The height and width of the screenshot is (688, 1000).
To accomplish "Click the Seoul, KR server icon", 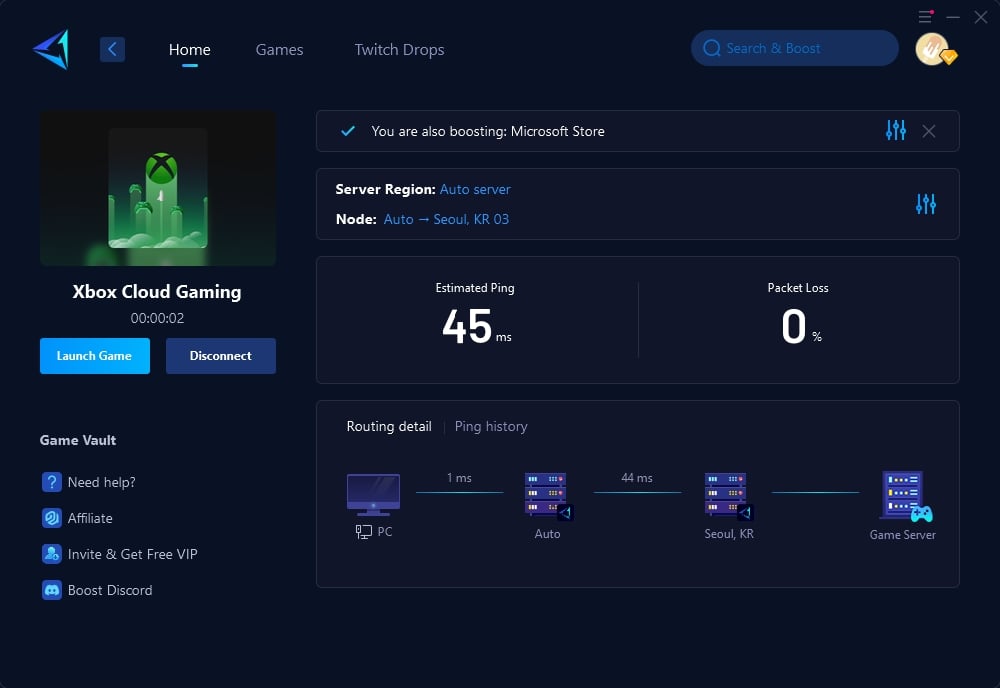I will (x=728, y=496).
